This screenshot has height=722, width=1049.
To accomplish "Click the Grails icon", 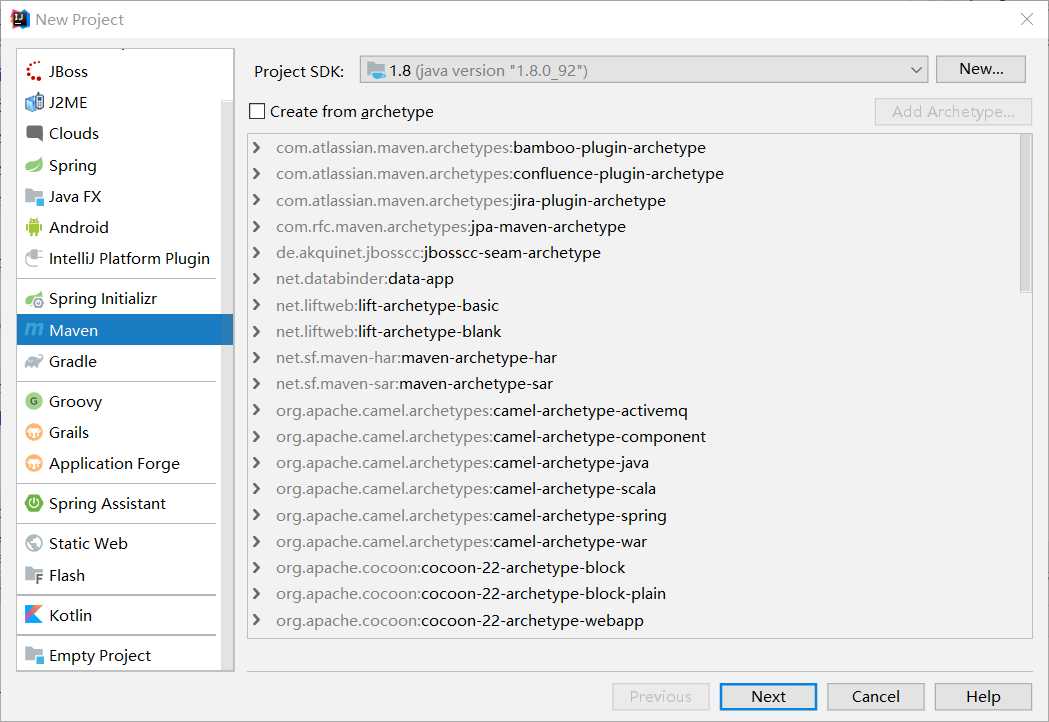I will coord(33,432).
